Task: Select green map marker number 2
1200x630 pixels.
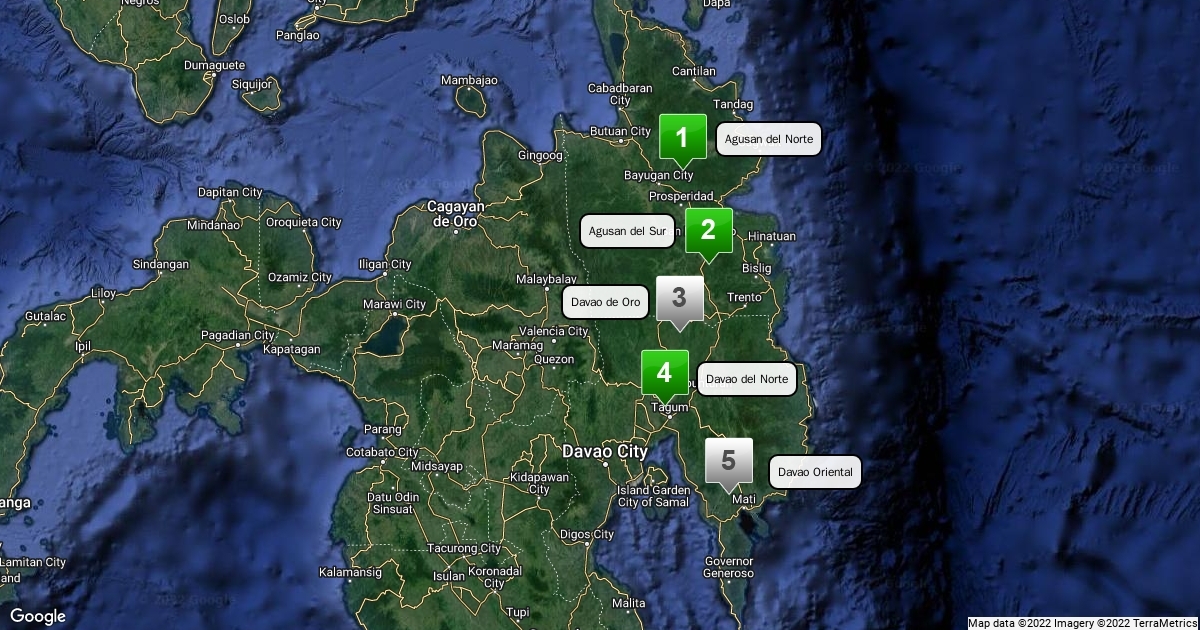Action: click(x=708, y=231)
